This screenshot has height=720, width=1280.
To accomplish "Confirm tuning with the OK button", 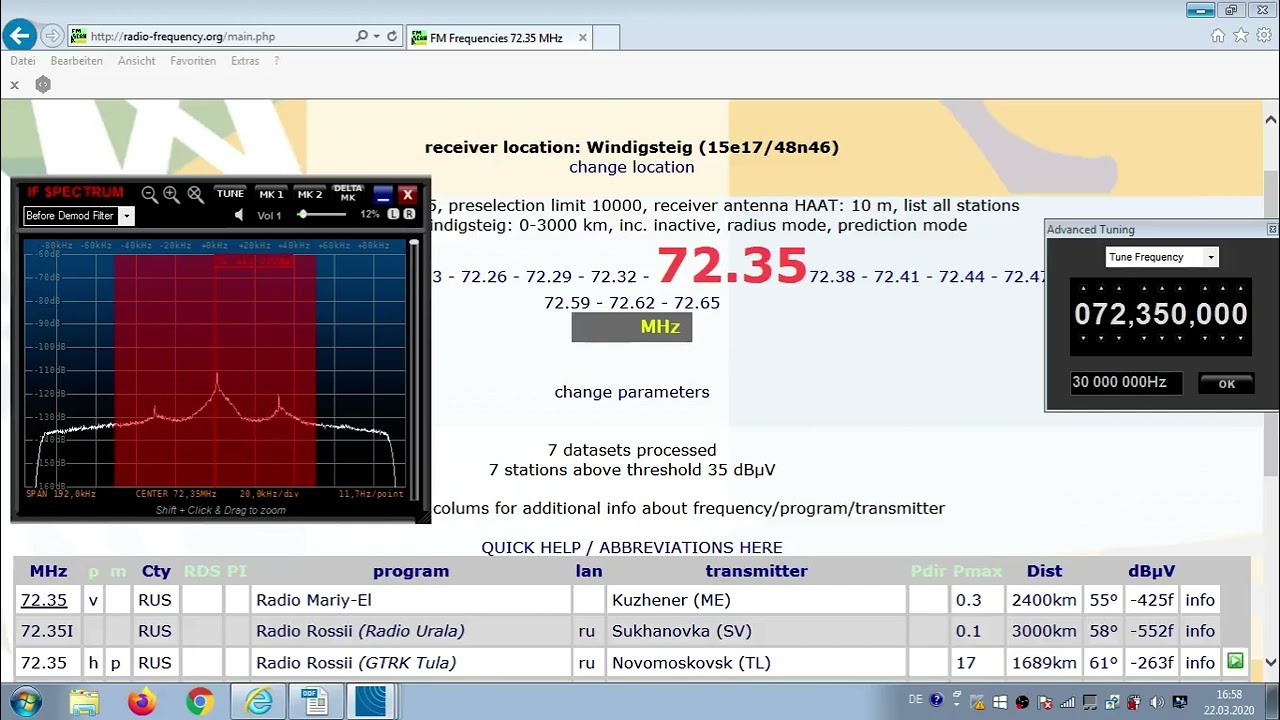I will click(1226, 383).
